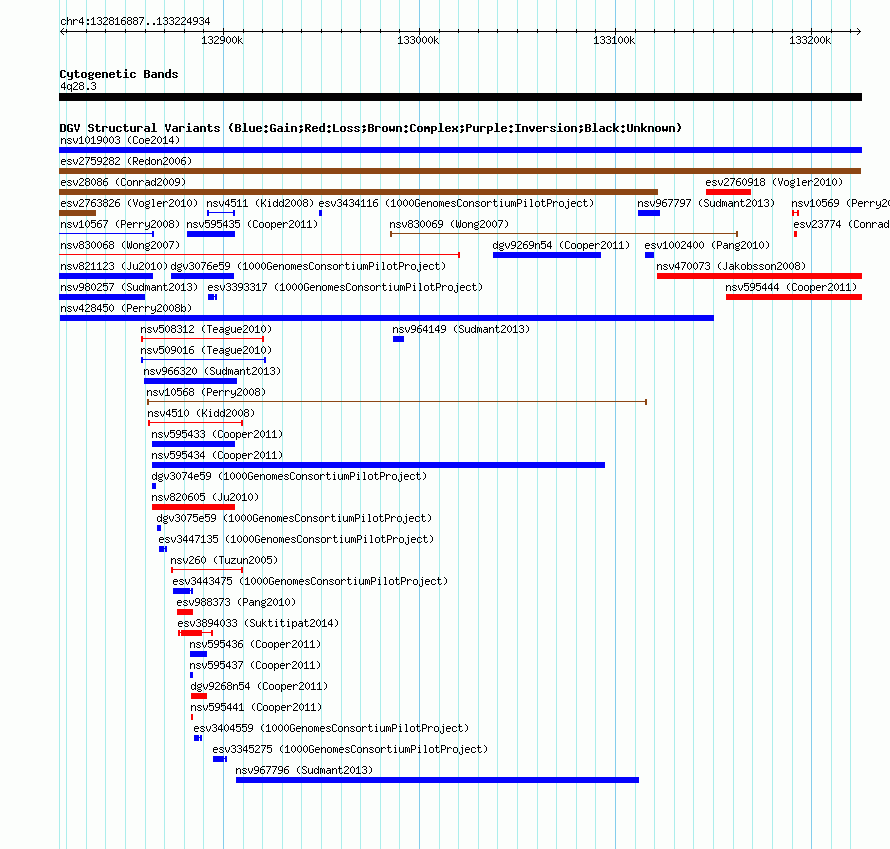Image resolution: width=890 pixels, height=849 pixels.
Task: Click the dgv9268n54 (Cooper2011) label
Action: pos(259,686)
